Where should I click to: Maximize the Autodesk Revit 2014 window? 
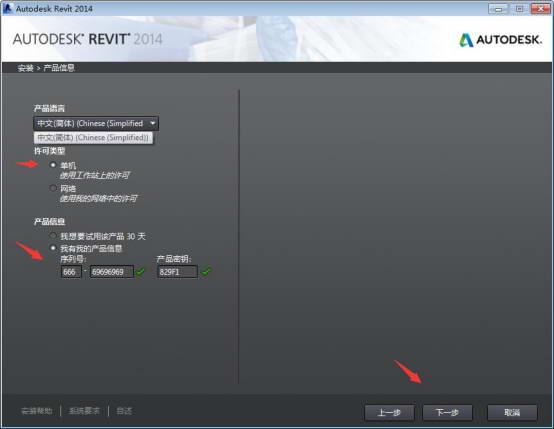(x=519, y=9)
